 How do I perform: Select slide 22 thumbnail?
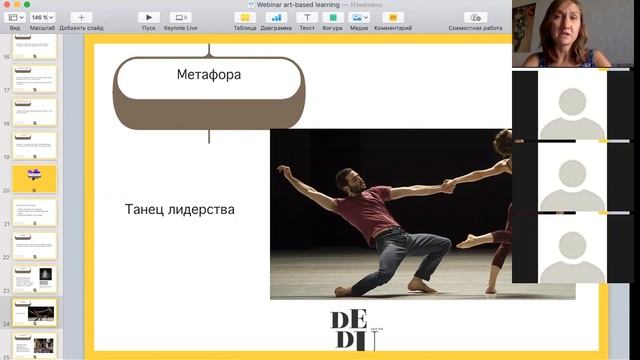pyautogui.click(x=34, y=246)
